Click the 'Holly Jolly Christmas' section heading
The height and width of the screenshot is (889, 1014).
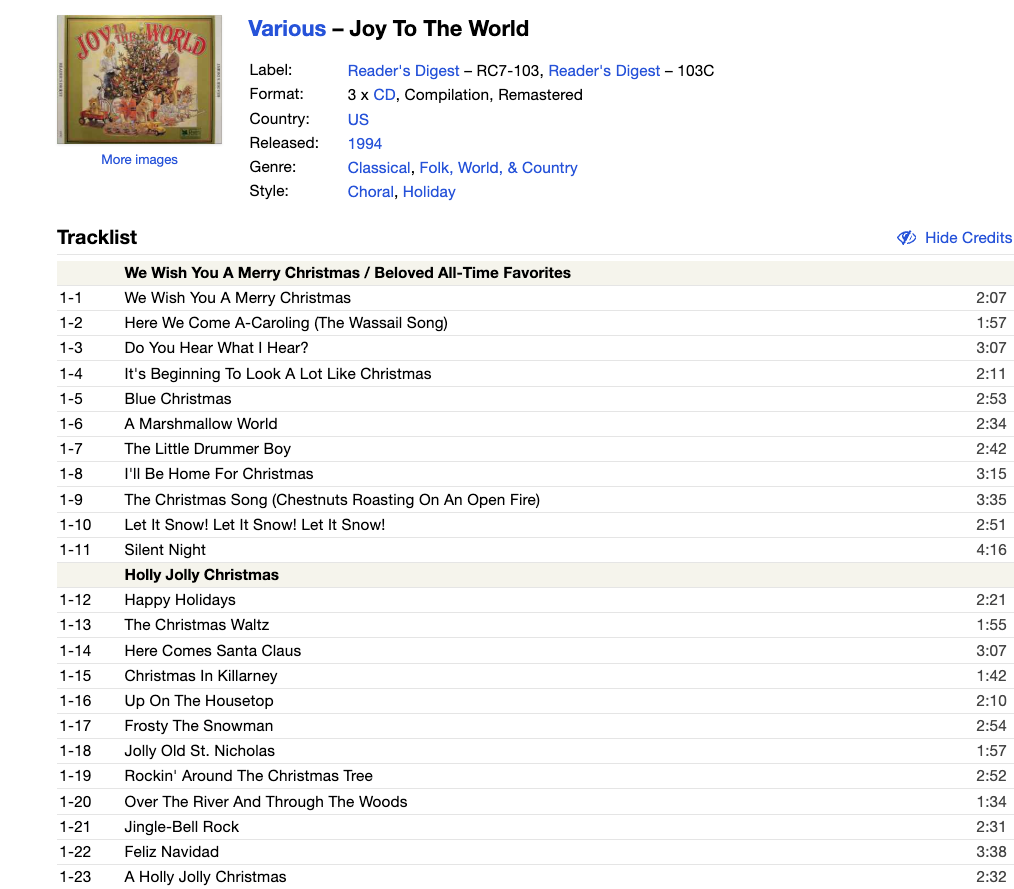tap(202, 575)
